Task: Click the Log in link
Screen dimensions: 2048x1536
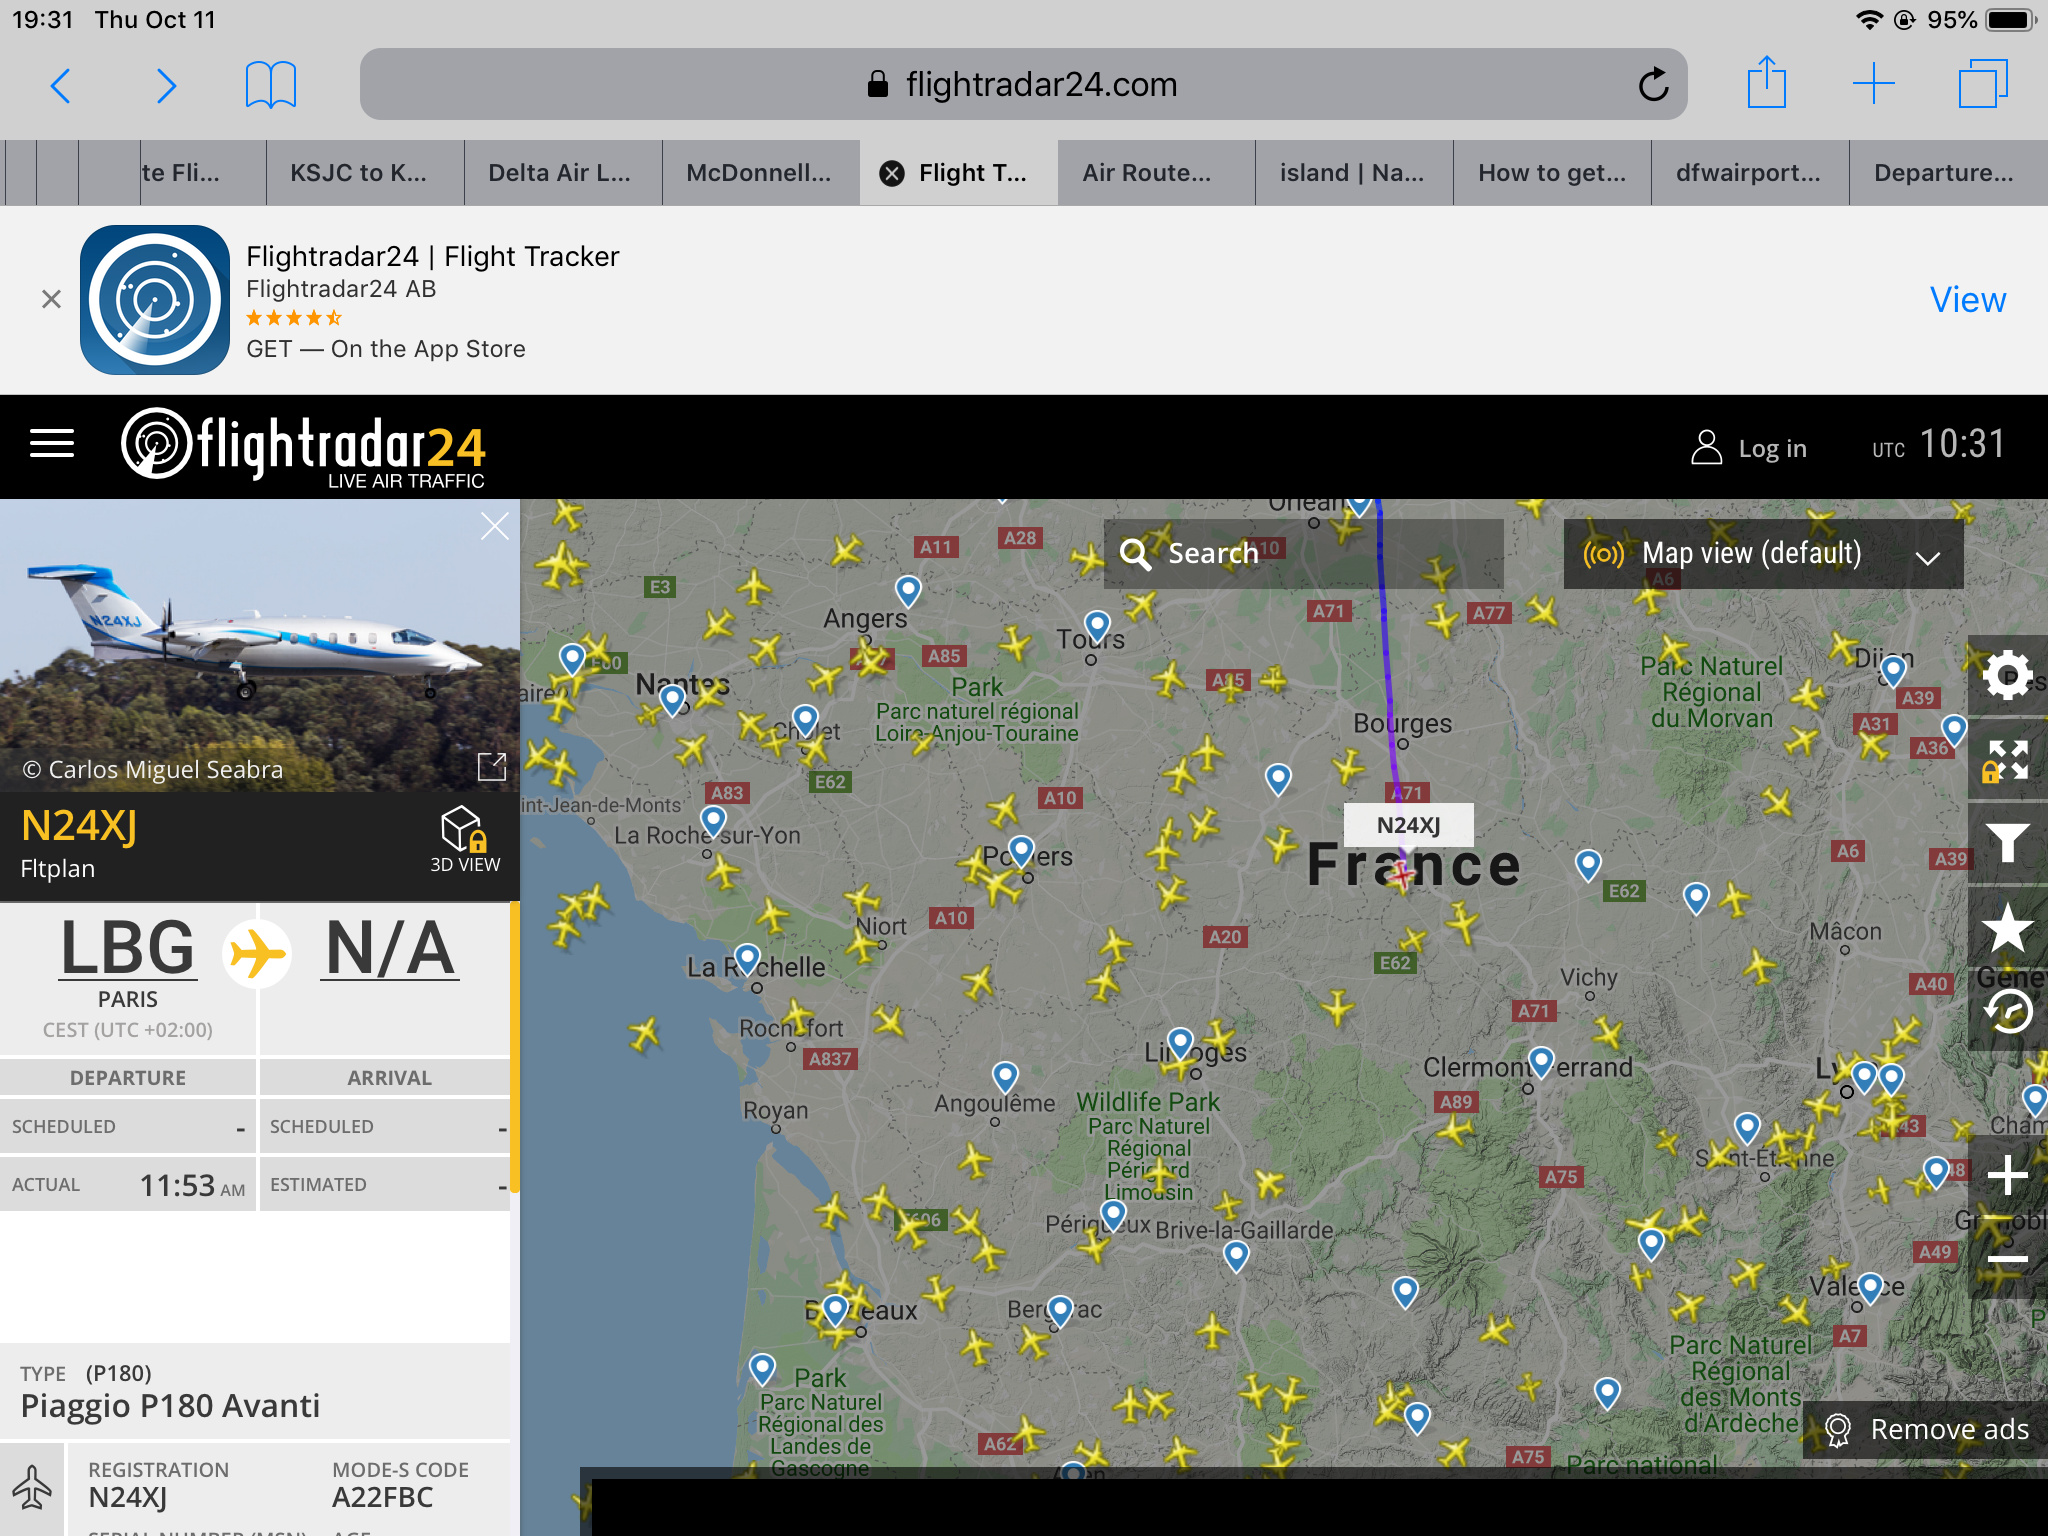Action: point(1750,448)
